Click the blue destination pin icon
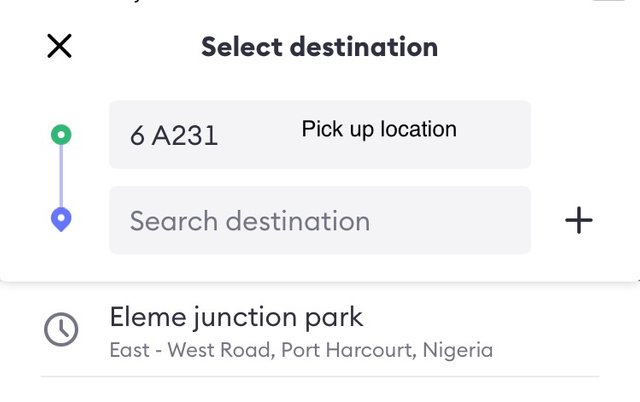This screenshot has width=640, height=402. (x=61, y=219)
